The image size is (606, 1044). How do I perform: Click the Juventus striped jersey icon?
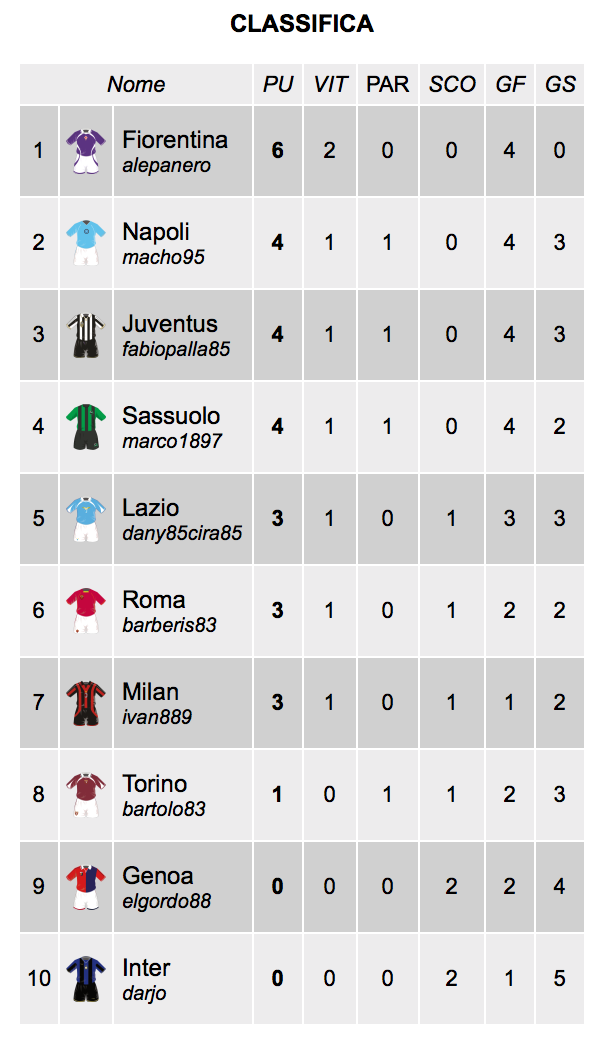click(86, 335)
